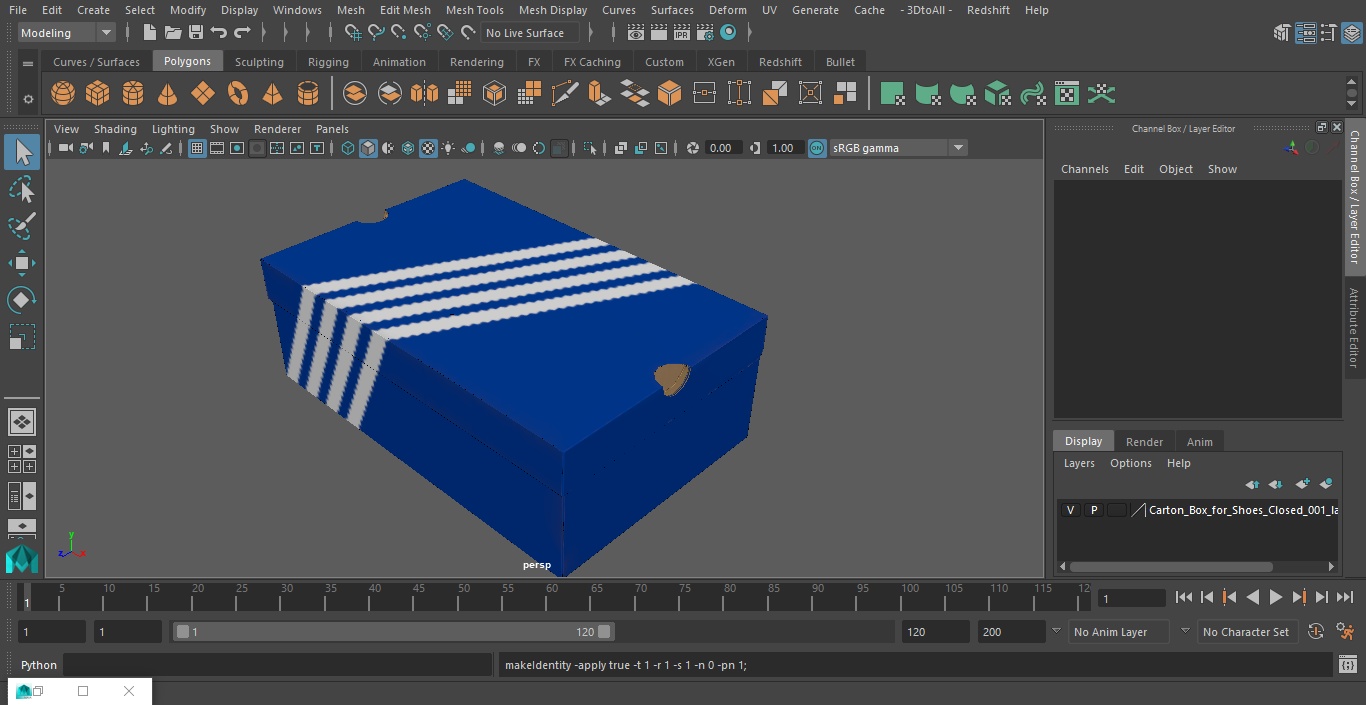This screenshot has height=705, width=1366.
Task: Create a polygon sphere from the shelf
Action: point(63,94)
